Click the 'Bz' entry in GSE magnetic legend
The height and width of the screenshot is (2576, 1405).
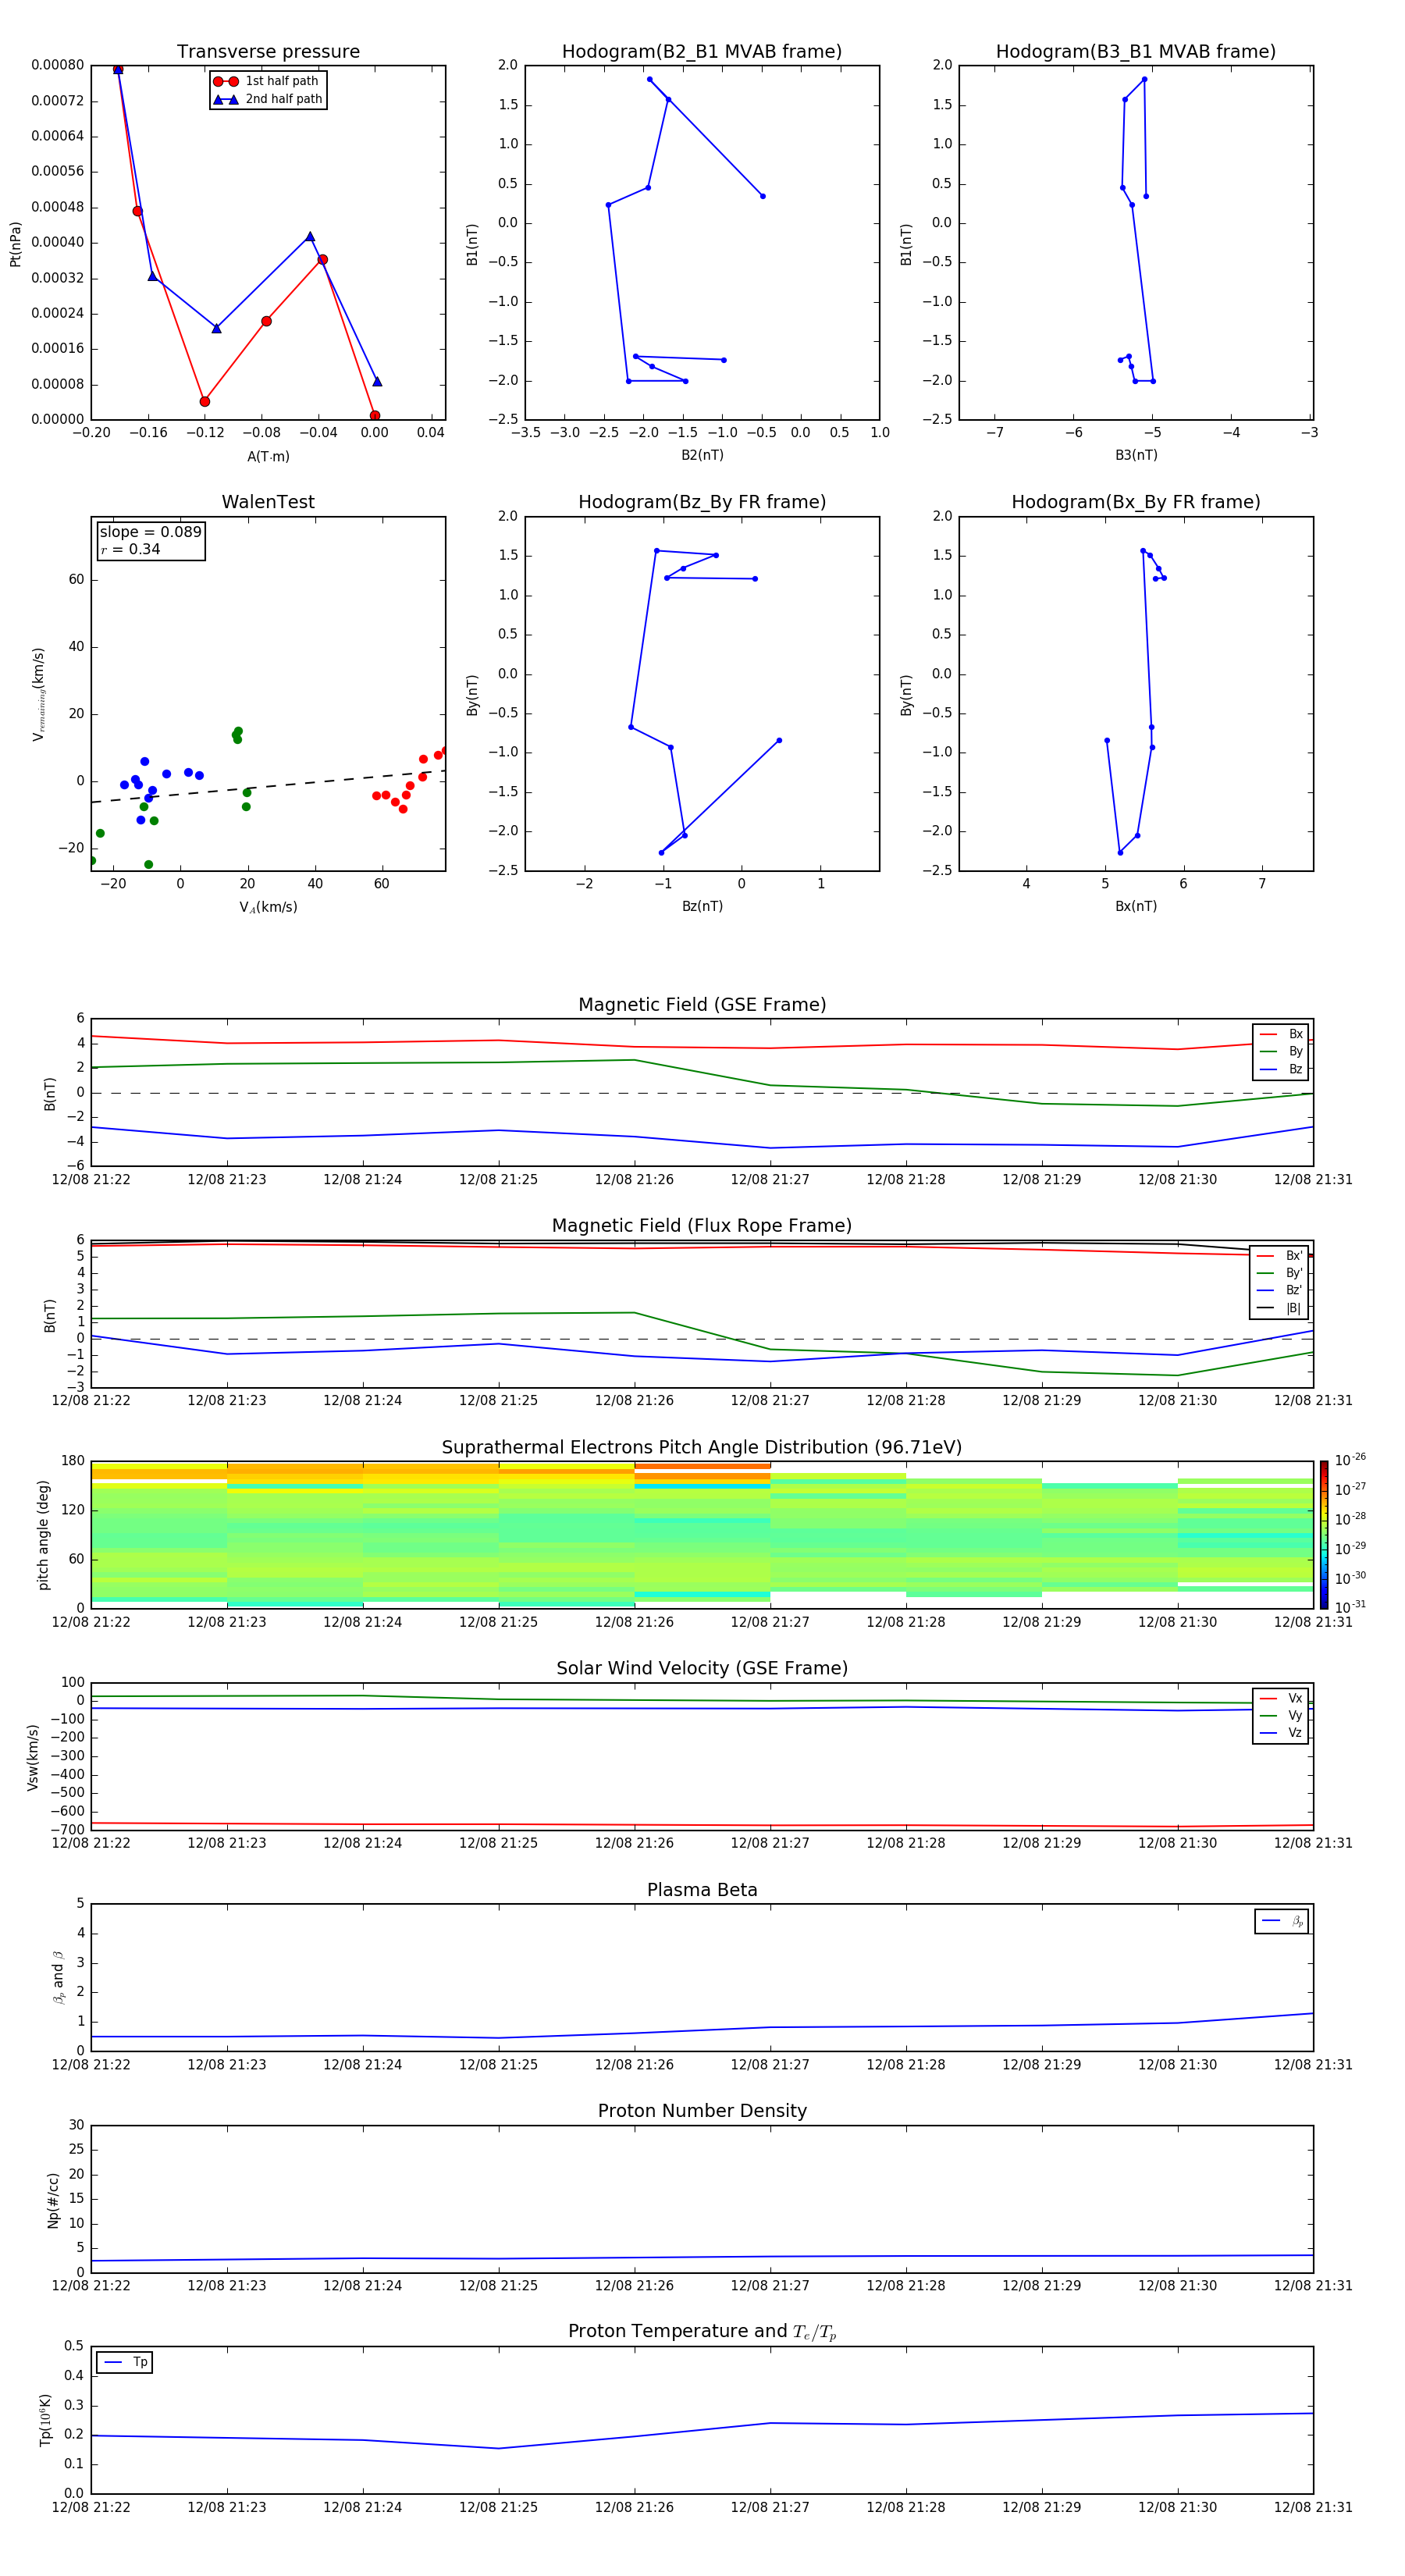(x=1281, y=1069)
